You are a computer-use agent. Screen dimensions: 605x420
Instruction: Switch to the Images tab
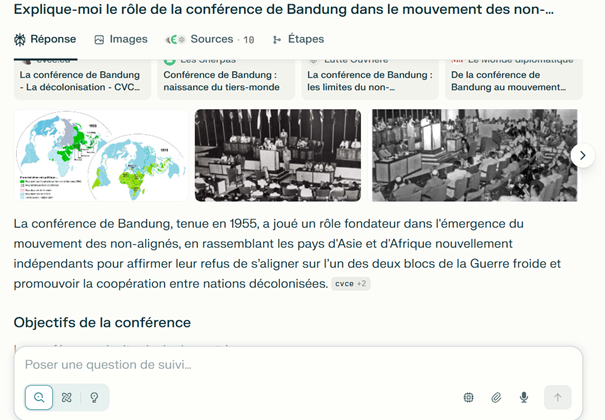pos(120,39)
